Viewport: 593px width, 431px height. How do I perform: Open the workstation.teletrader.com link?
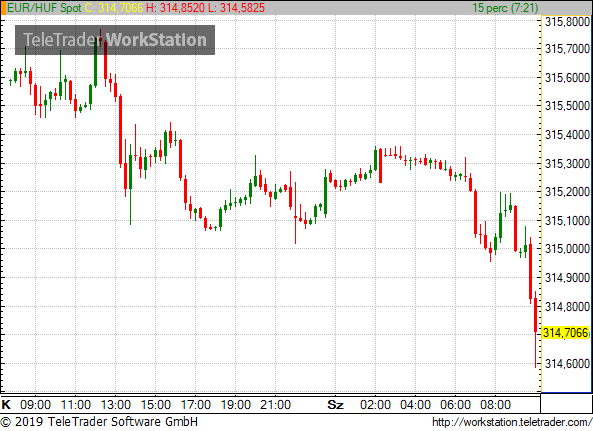[x=512, y=422]
